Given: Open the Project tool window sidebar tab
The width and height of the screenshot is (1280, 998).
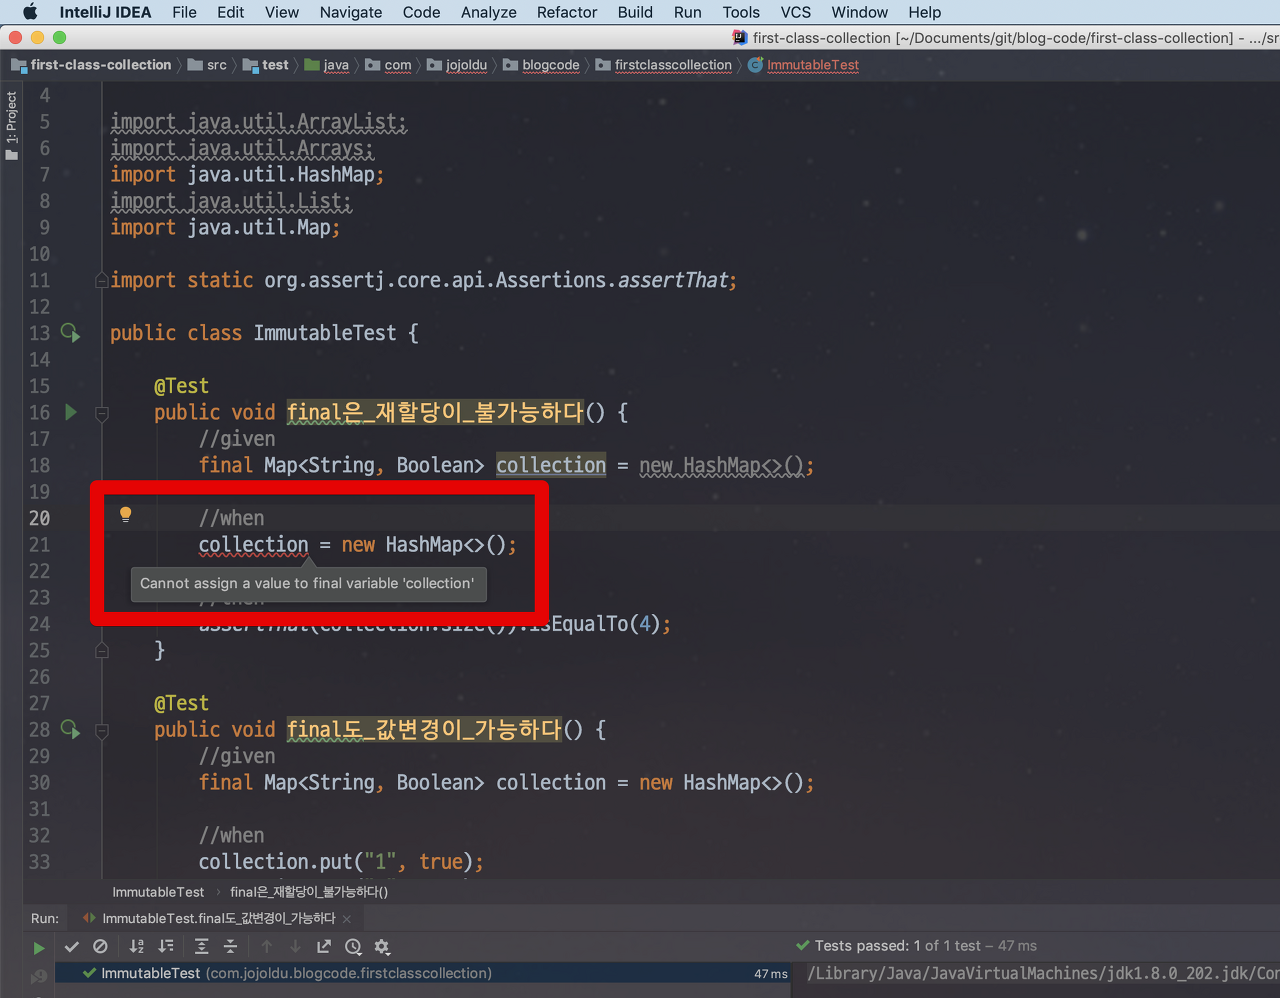Looking at the screenshot, I should pos(11,125).
